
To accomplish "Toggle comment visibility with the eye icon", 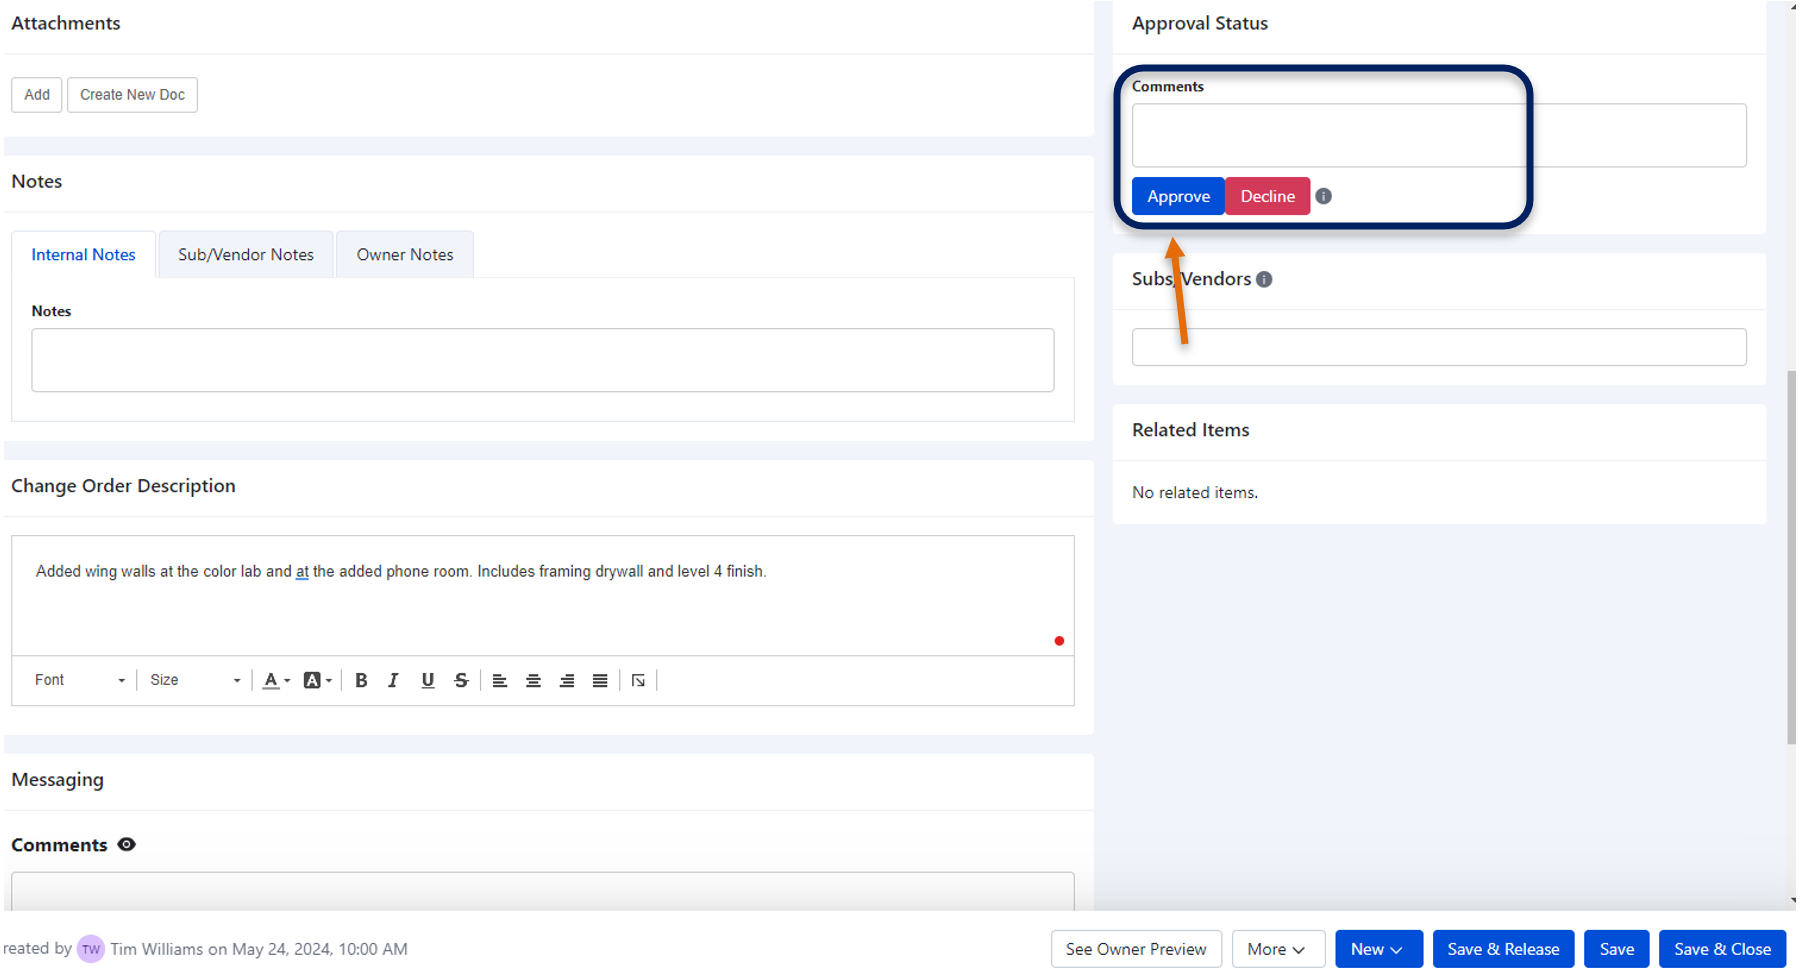I will [126, 844].
